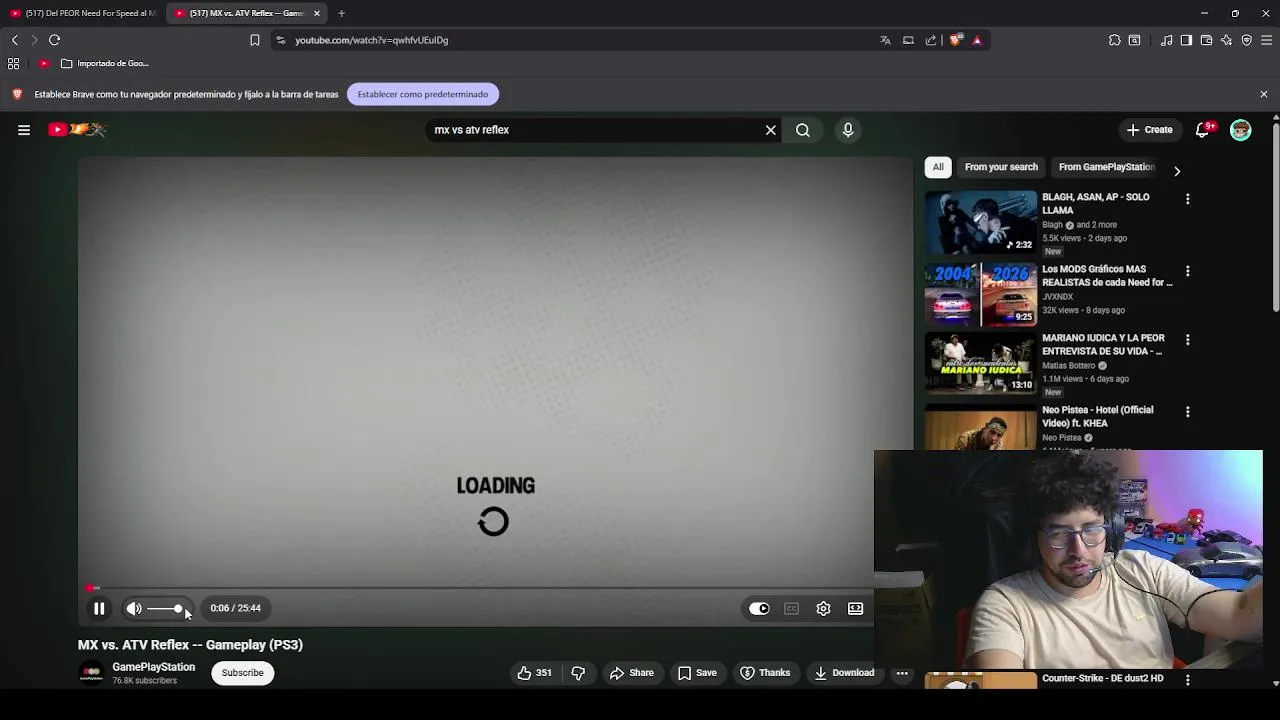Select the 'All' filter chip
The image size is (1280, 720).
[938, 167]
